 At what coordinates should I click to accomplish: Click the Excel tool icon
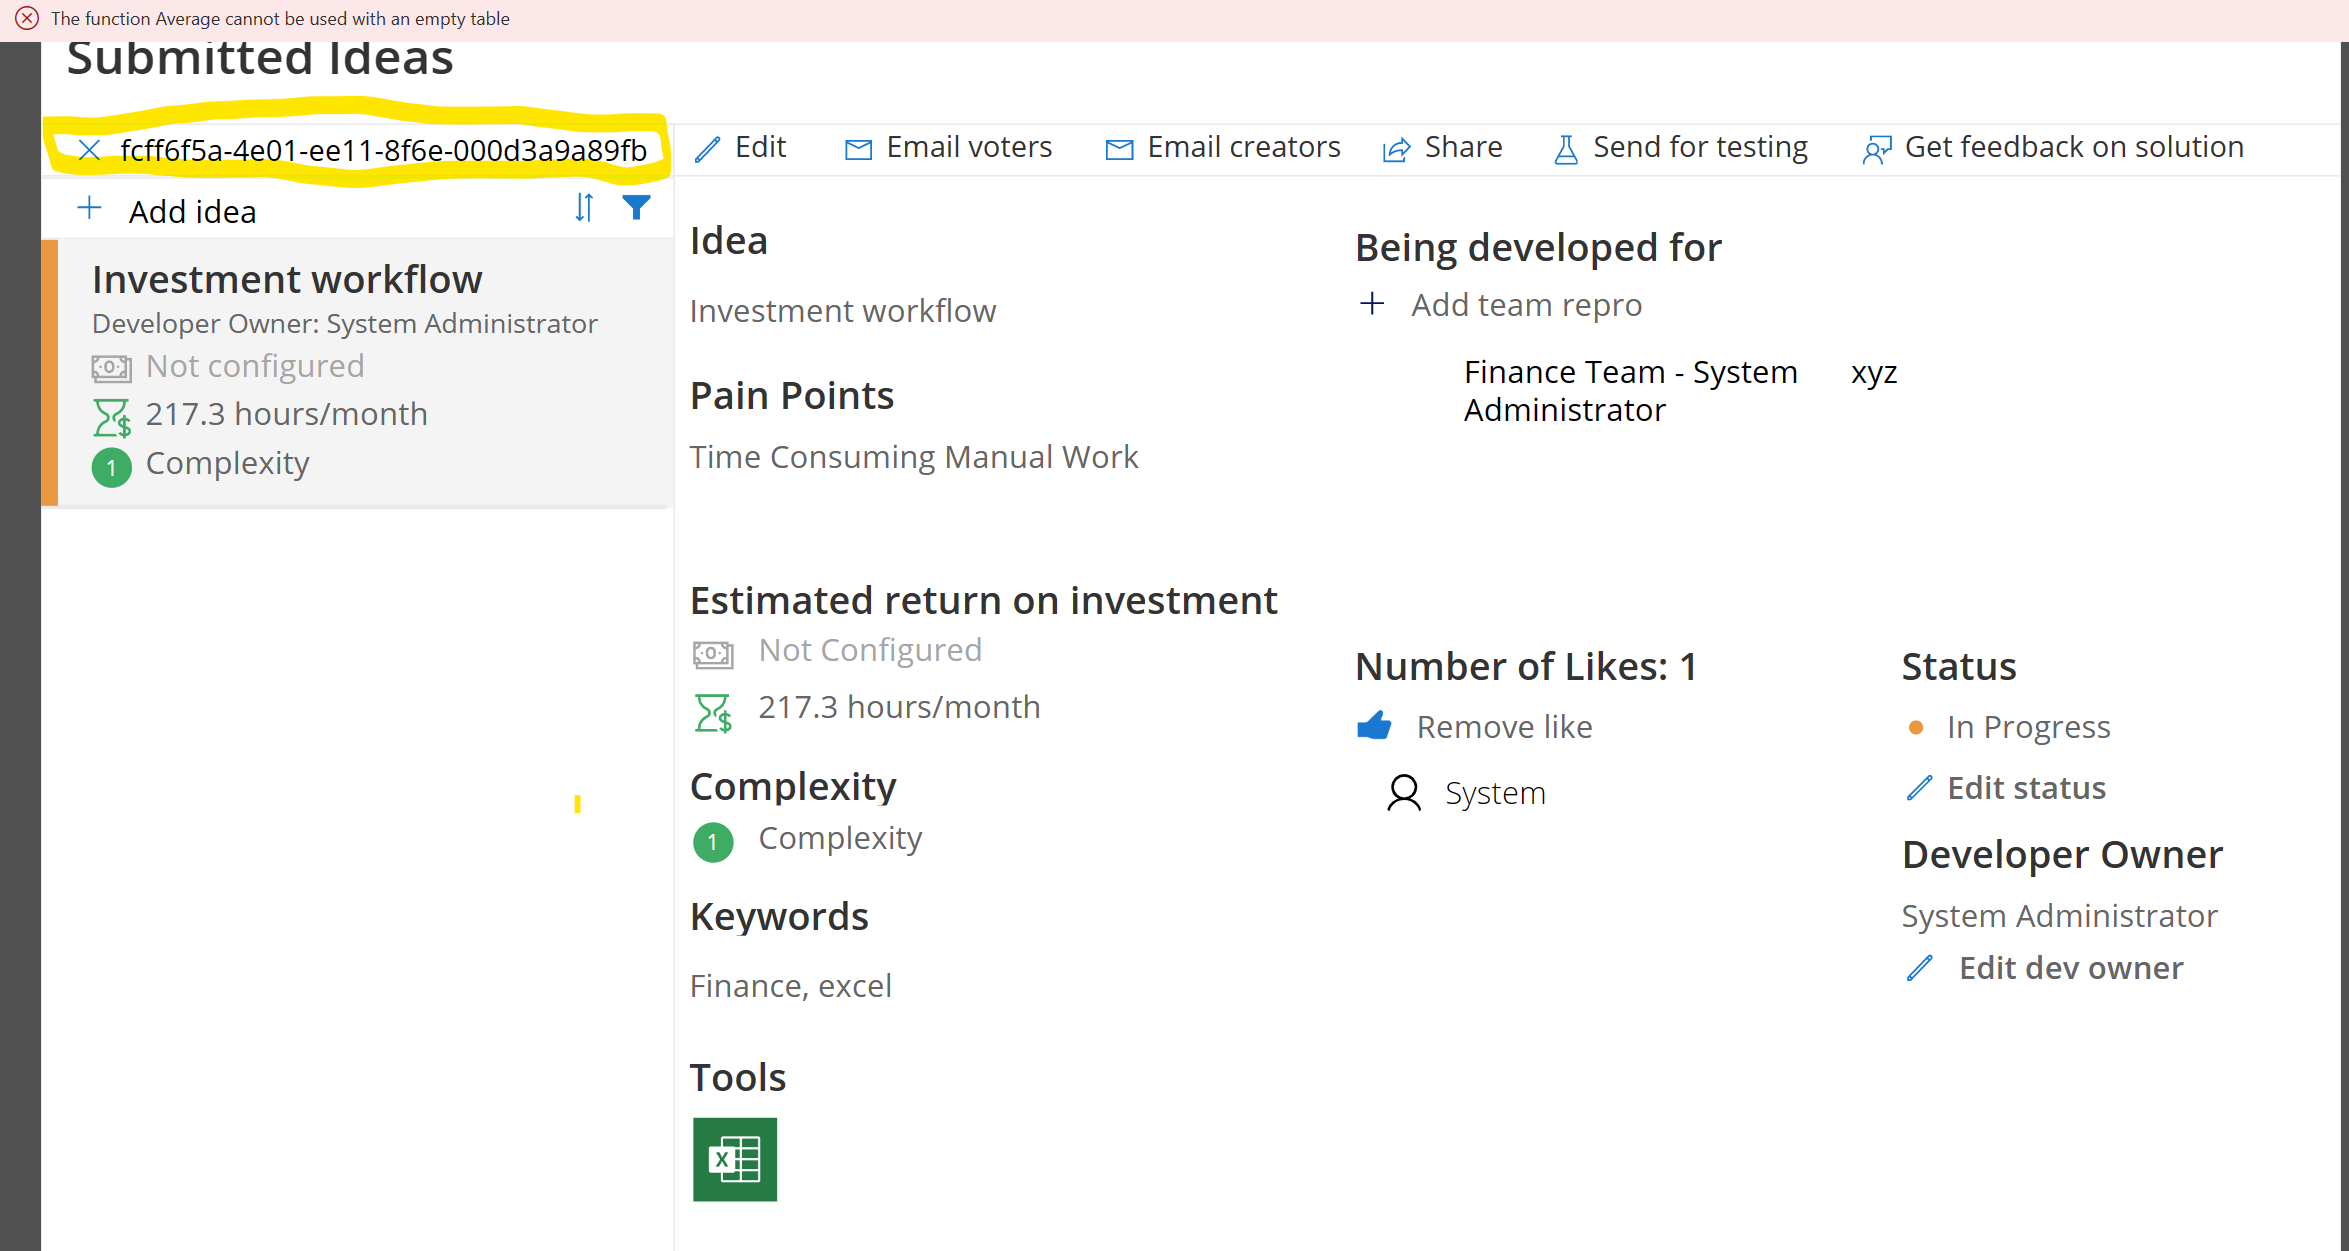coord(734,1159)
